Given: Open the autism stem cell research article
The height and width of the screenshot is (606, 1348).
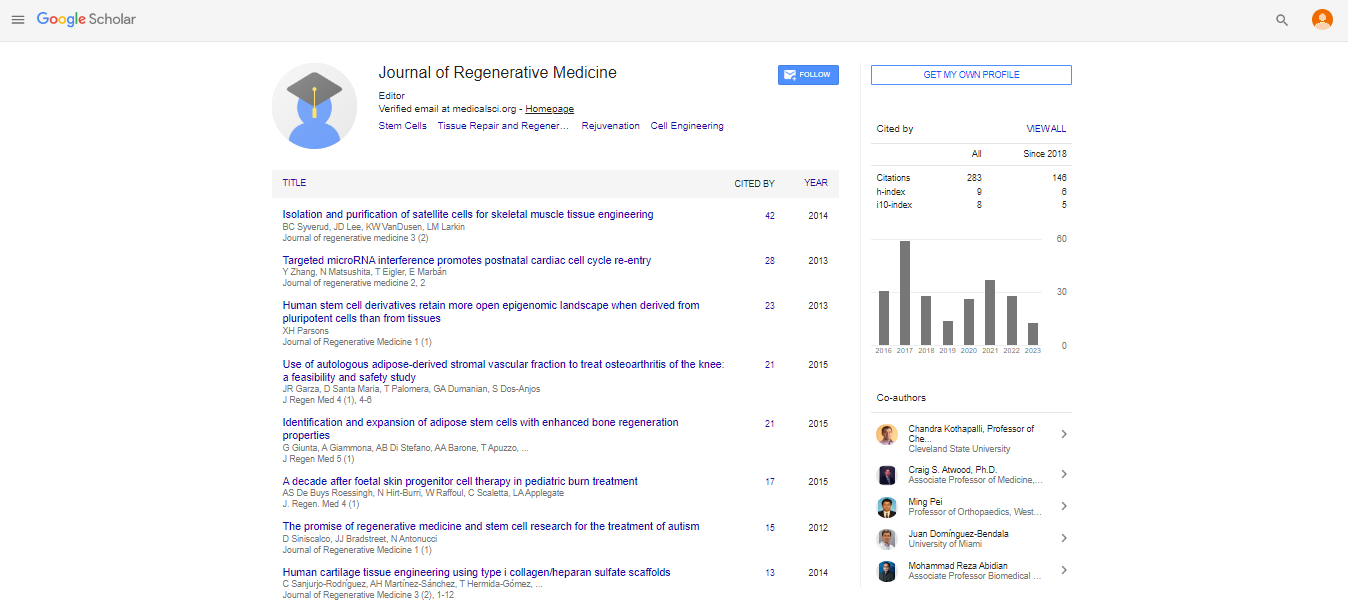Looking at the screenshot, I should point(491,526).
